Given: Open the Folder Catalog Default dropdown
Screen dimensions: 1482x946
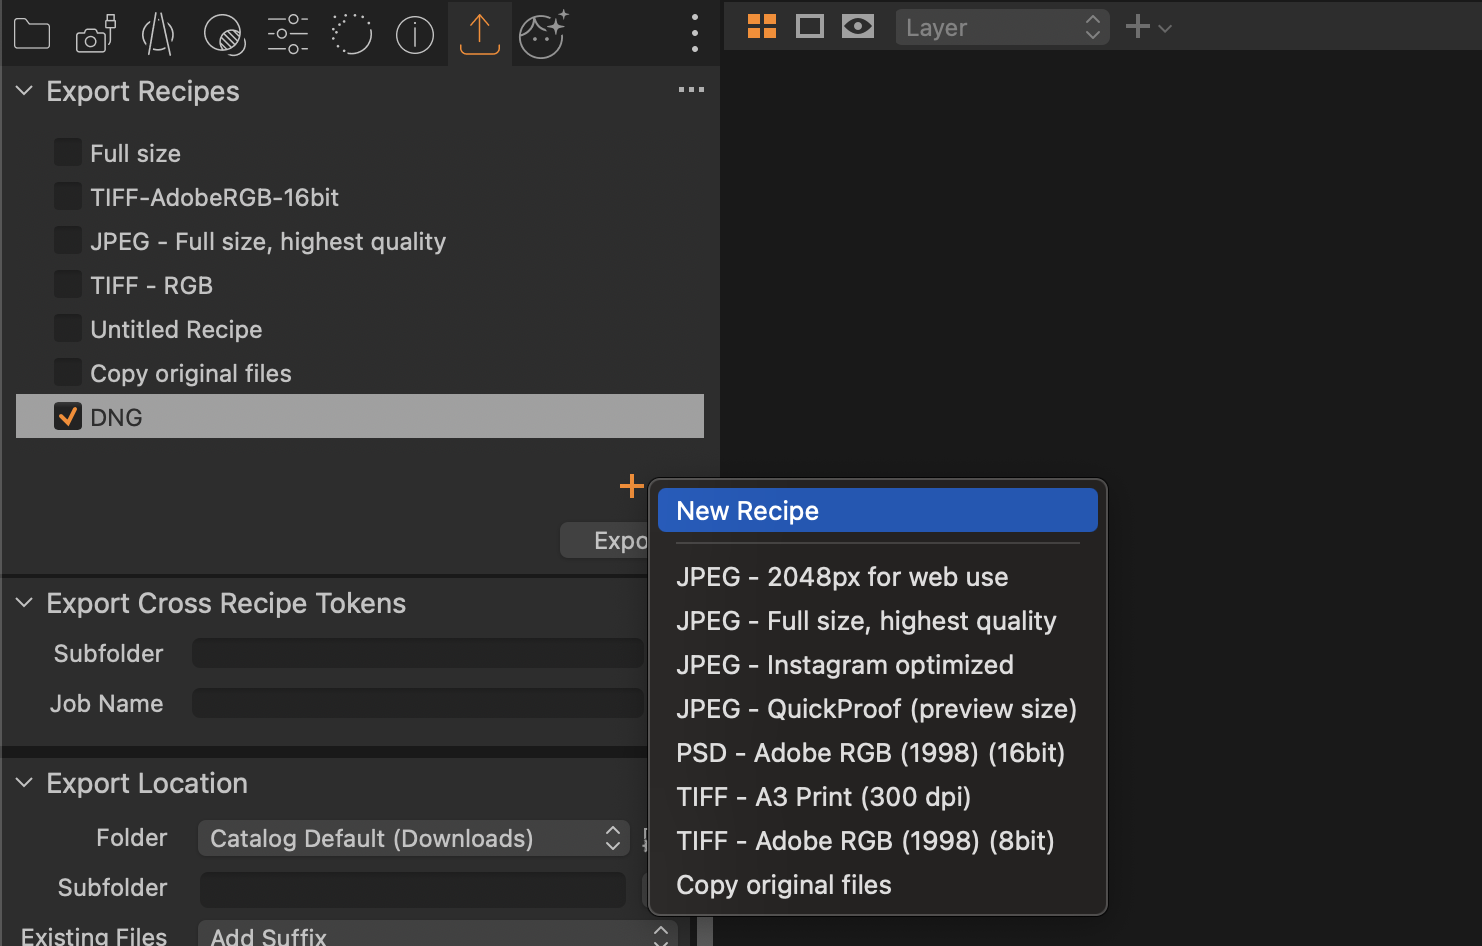Looking at the screenshot, I should tap(413, 838).
